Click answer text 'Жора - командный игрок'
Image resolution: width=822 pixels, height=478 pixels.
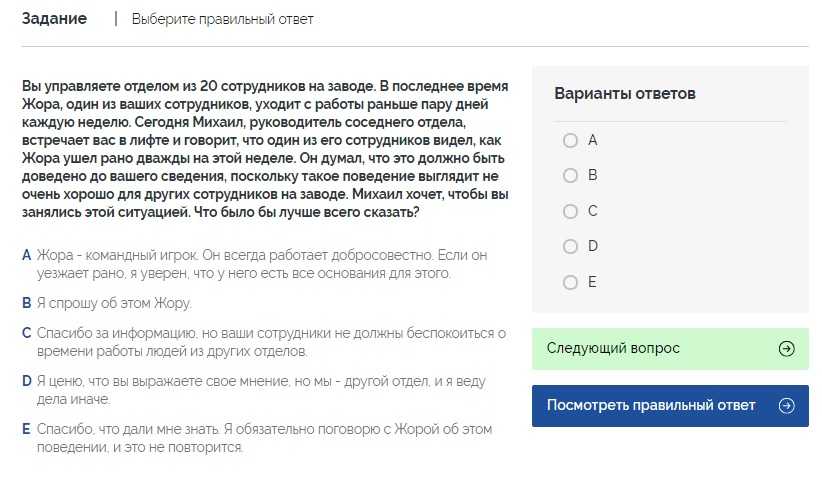coord(260,264)
